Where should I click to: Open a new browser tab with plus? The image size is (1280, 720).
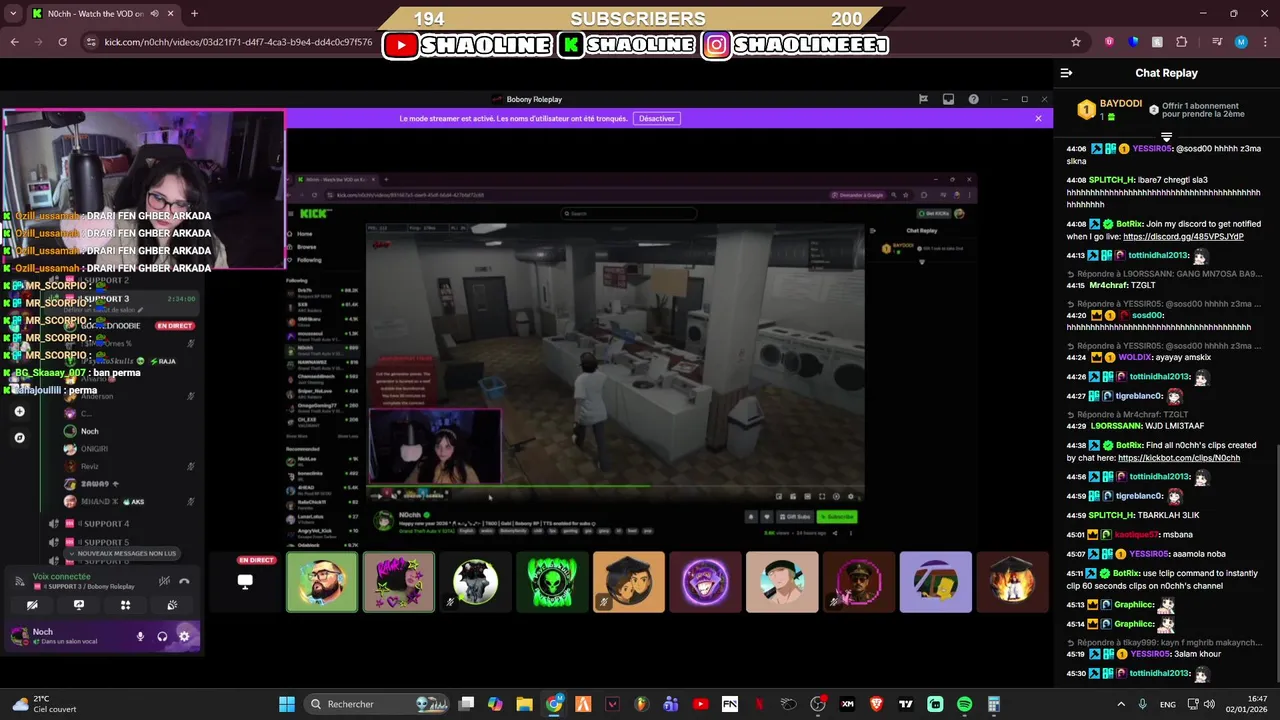pos(194,14)
